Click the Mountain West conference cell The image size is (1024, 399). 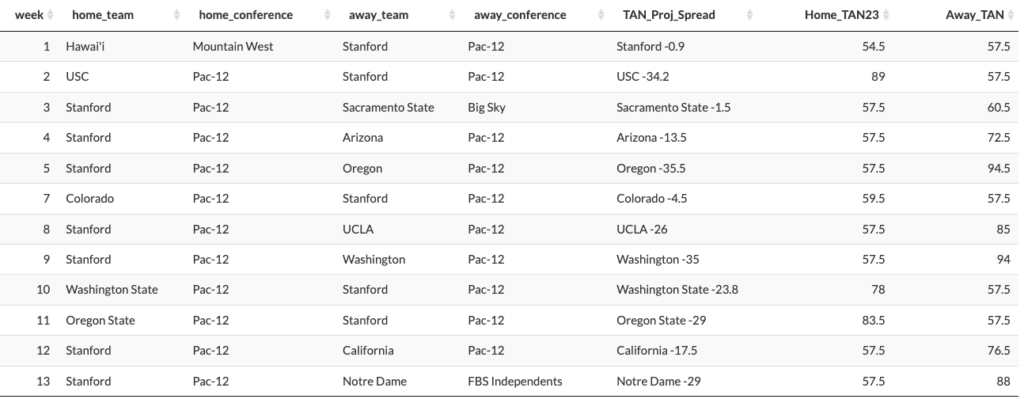tap(233, 46)
